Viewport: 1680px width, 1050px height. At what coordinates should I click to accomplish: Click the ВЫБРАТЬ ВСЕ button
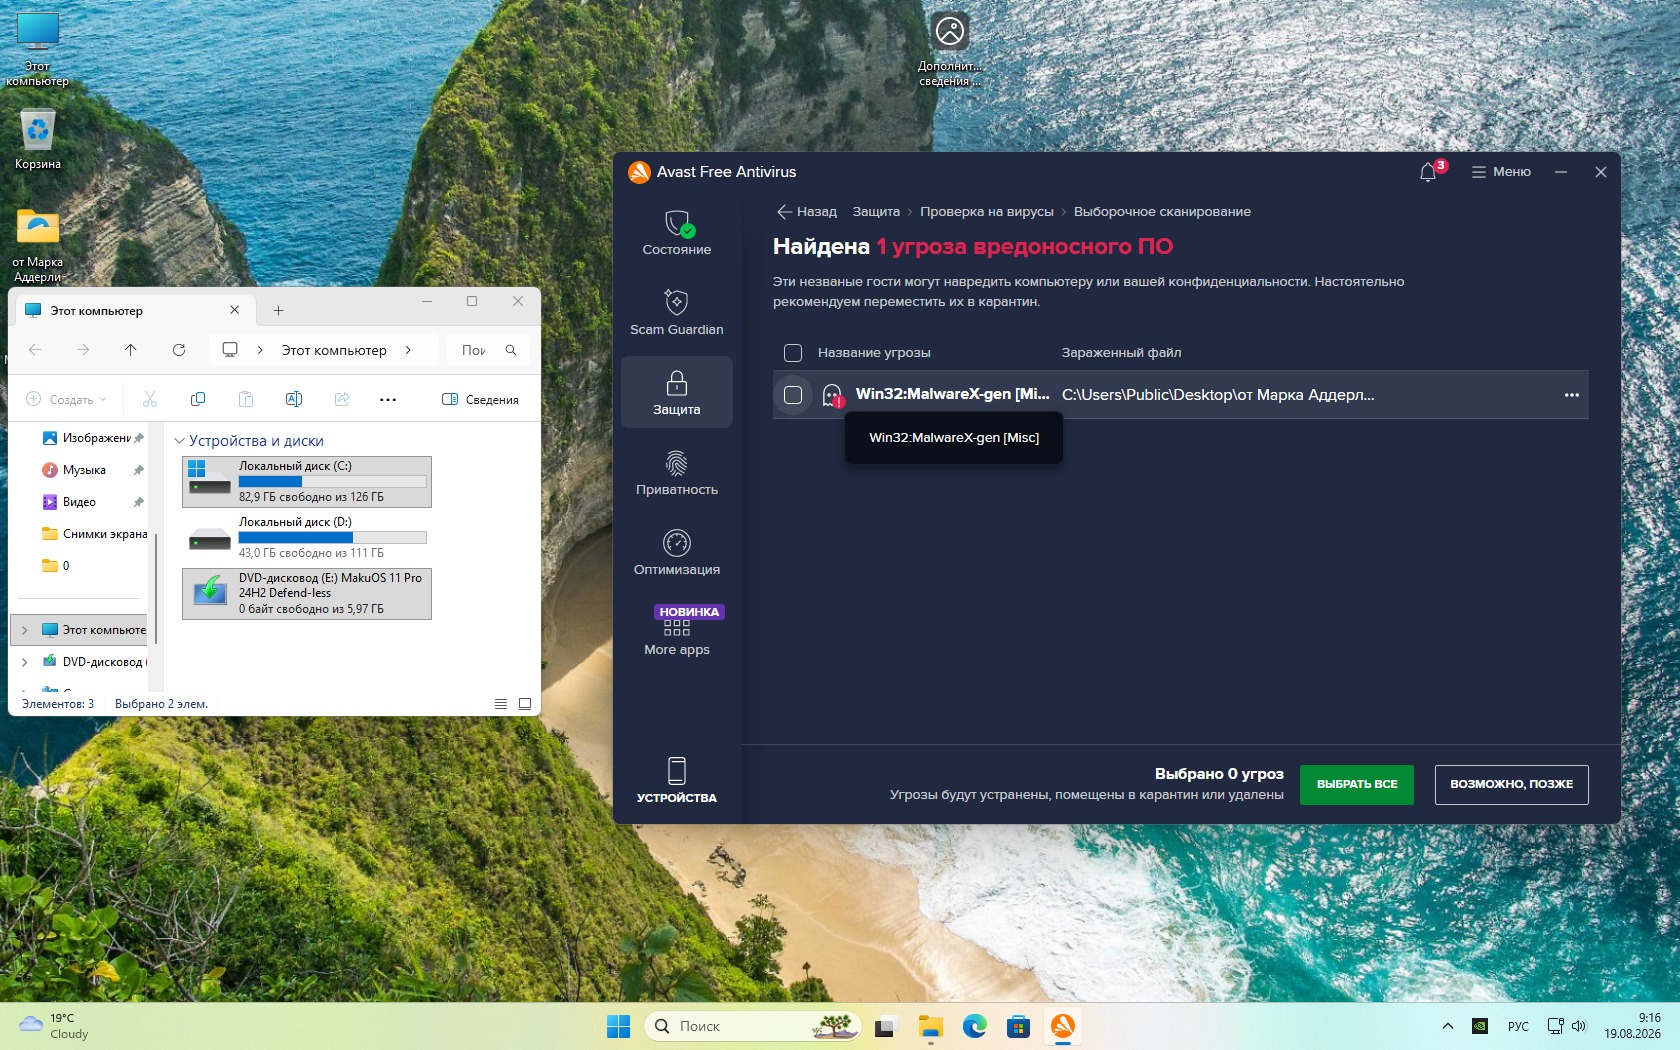1357,784
